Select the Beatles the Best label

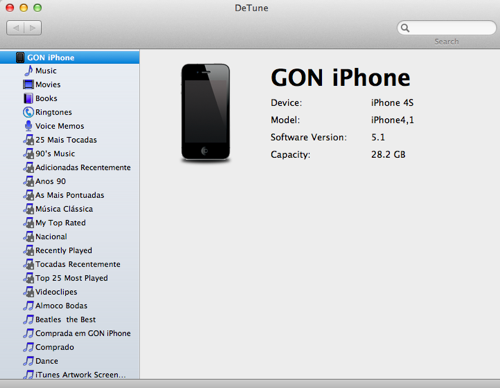tap(65, 320)
